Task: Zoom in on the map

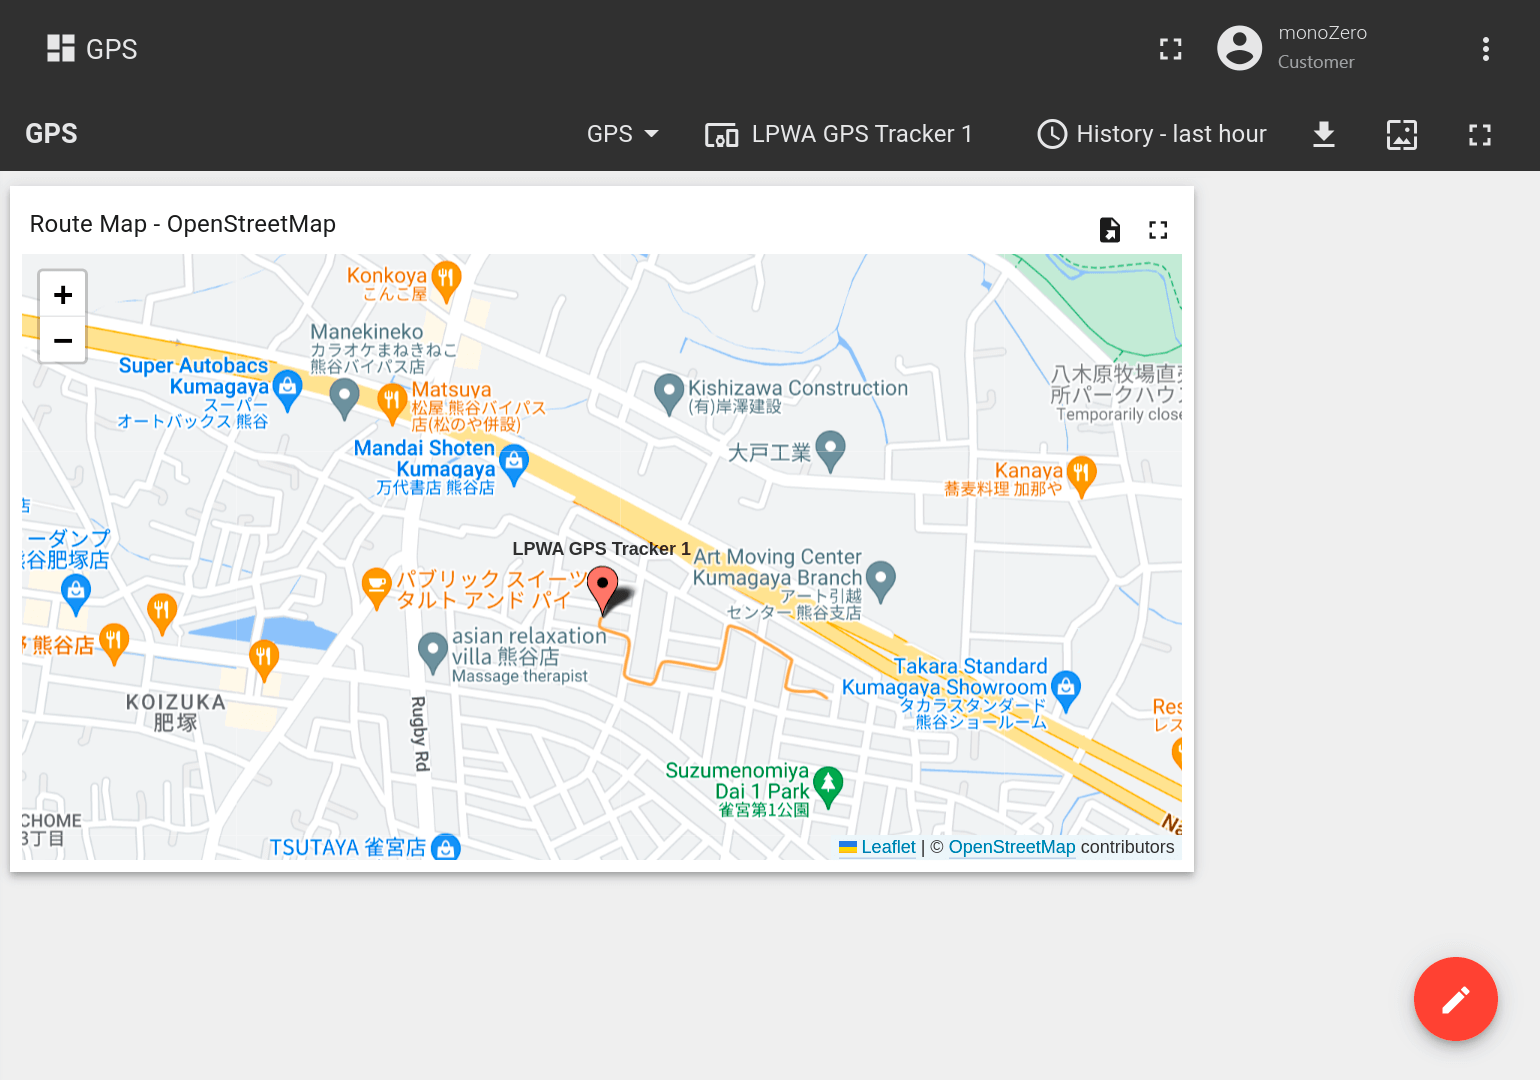Action: (63, 295)
